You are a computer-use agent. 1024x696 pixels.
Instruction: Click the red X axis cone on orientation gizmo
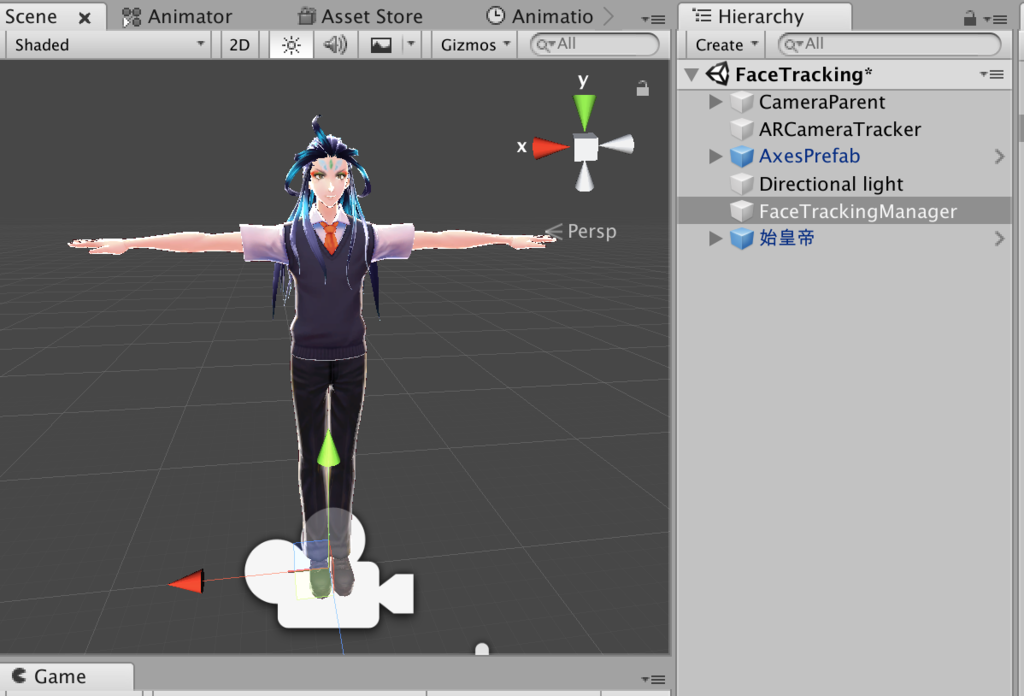click(x=550, y=148)
